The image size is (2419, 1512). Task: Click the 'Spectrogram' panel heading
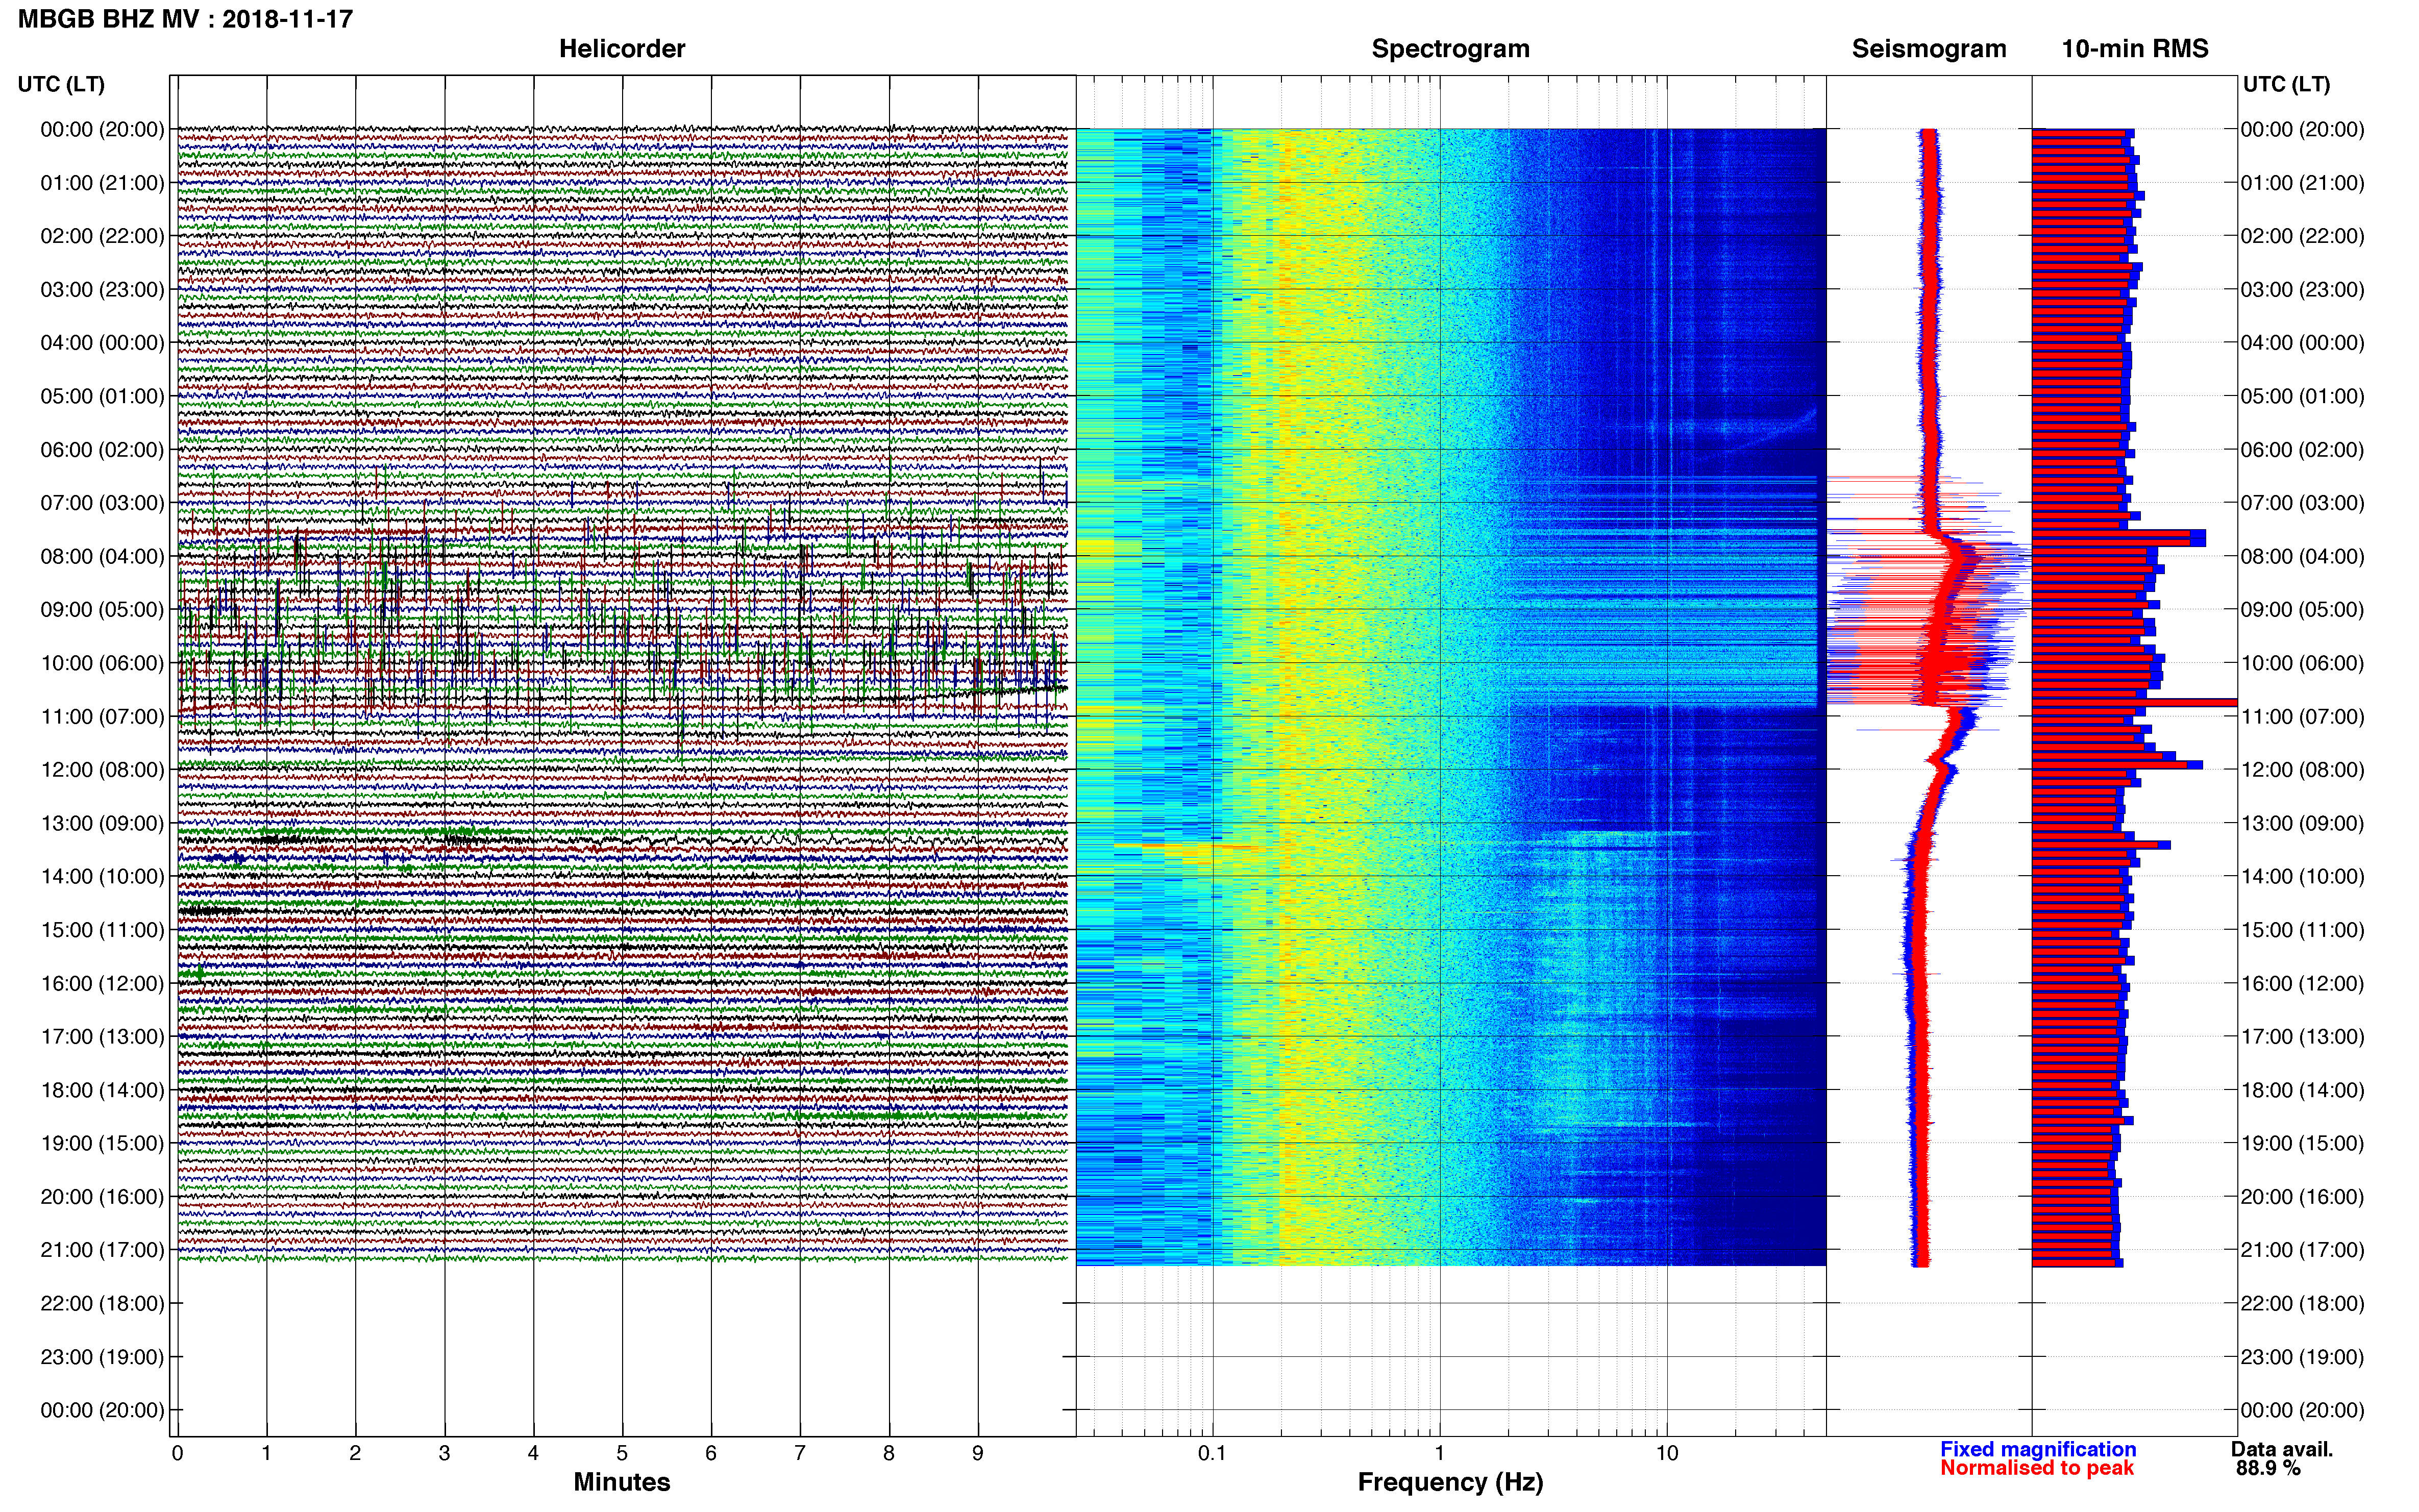pyautogui.click(x=1450, y=49)
